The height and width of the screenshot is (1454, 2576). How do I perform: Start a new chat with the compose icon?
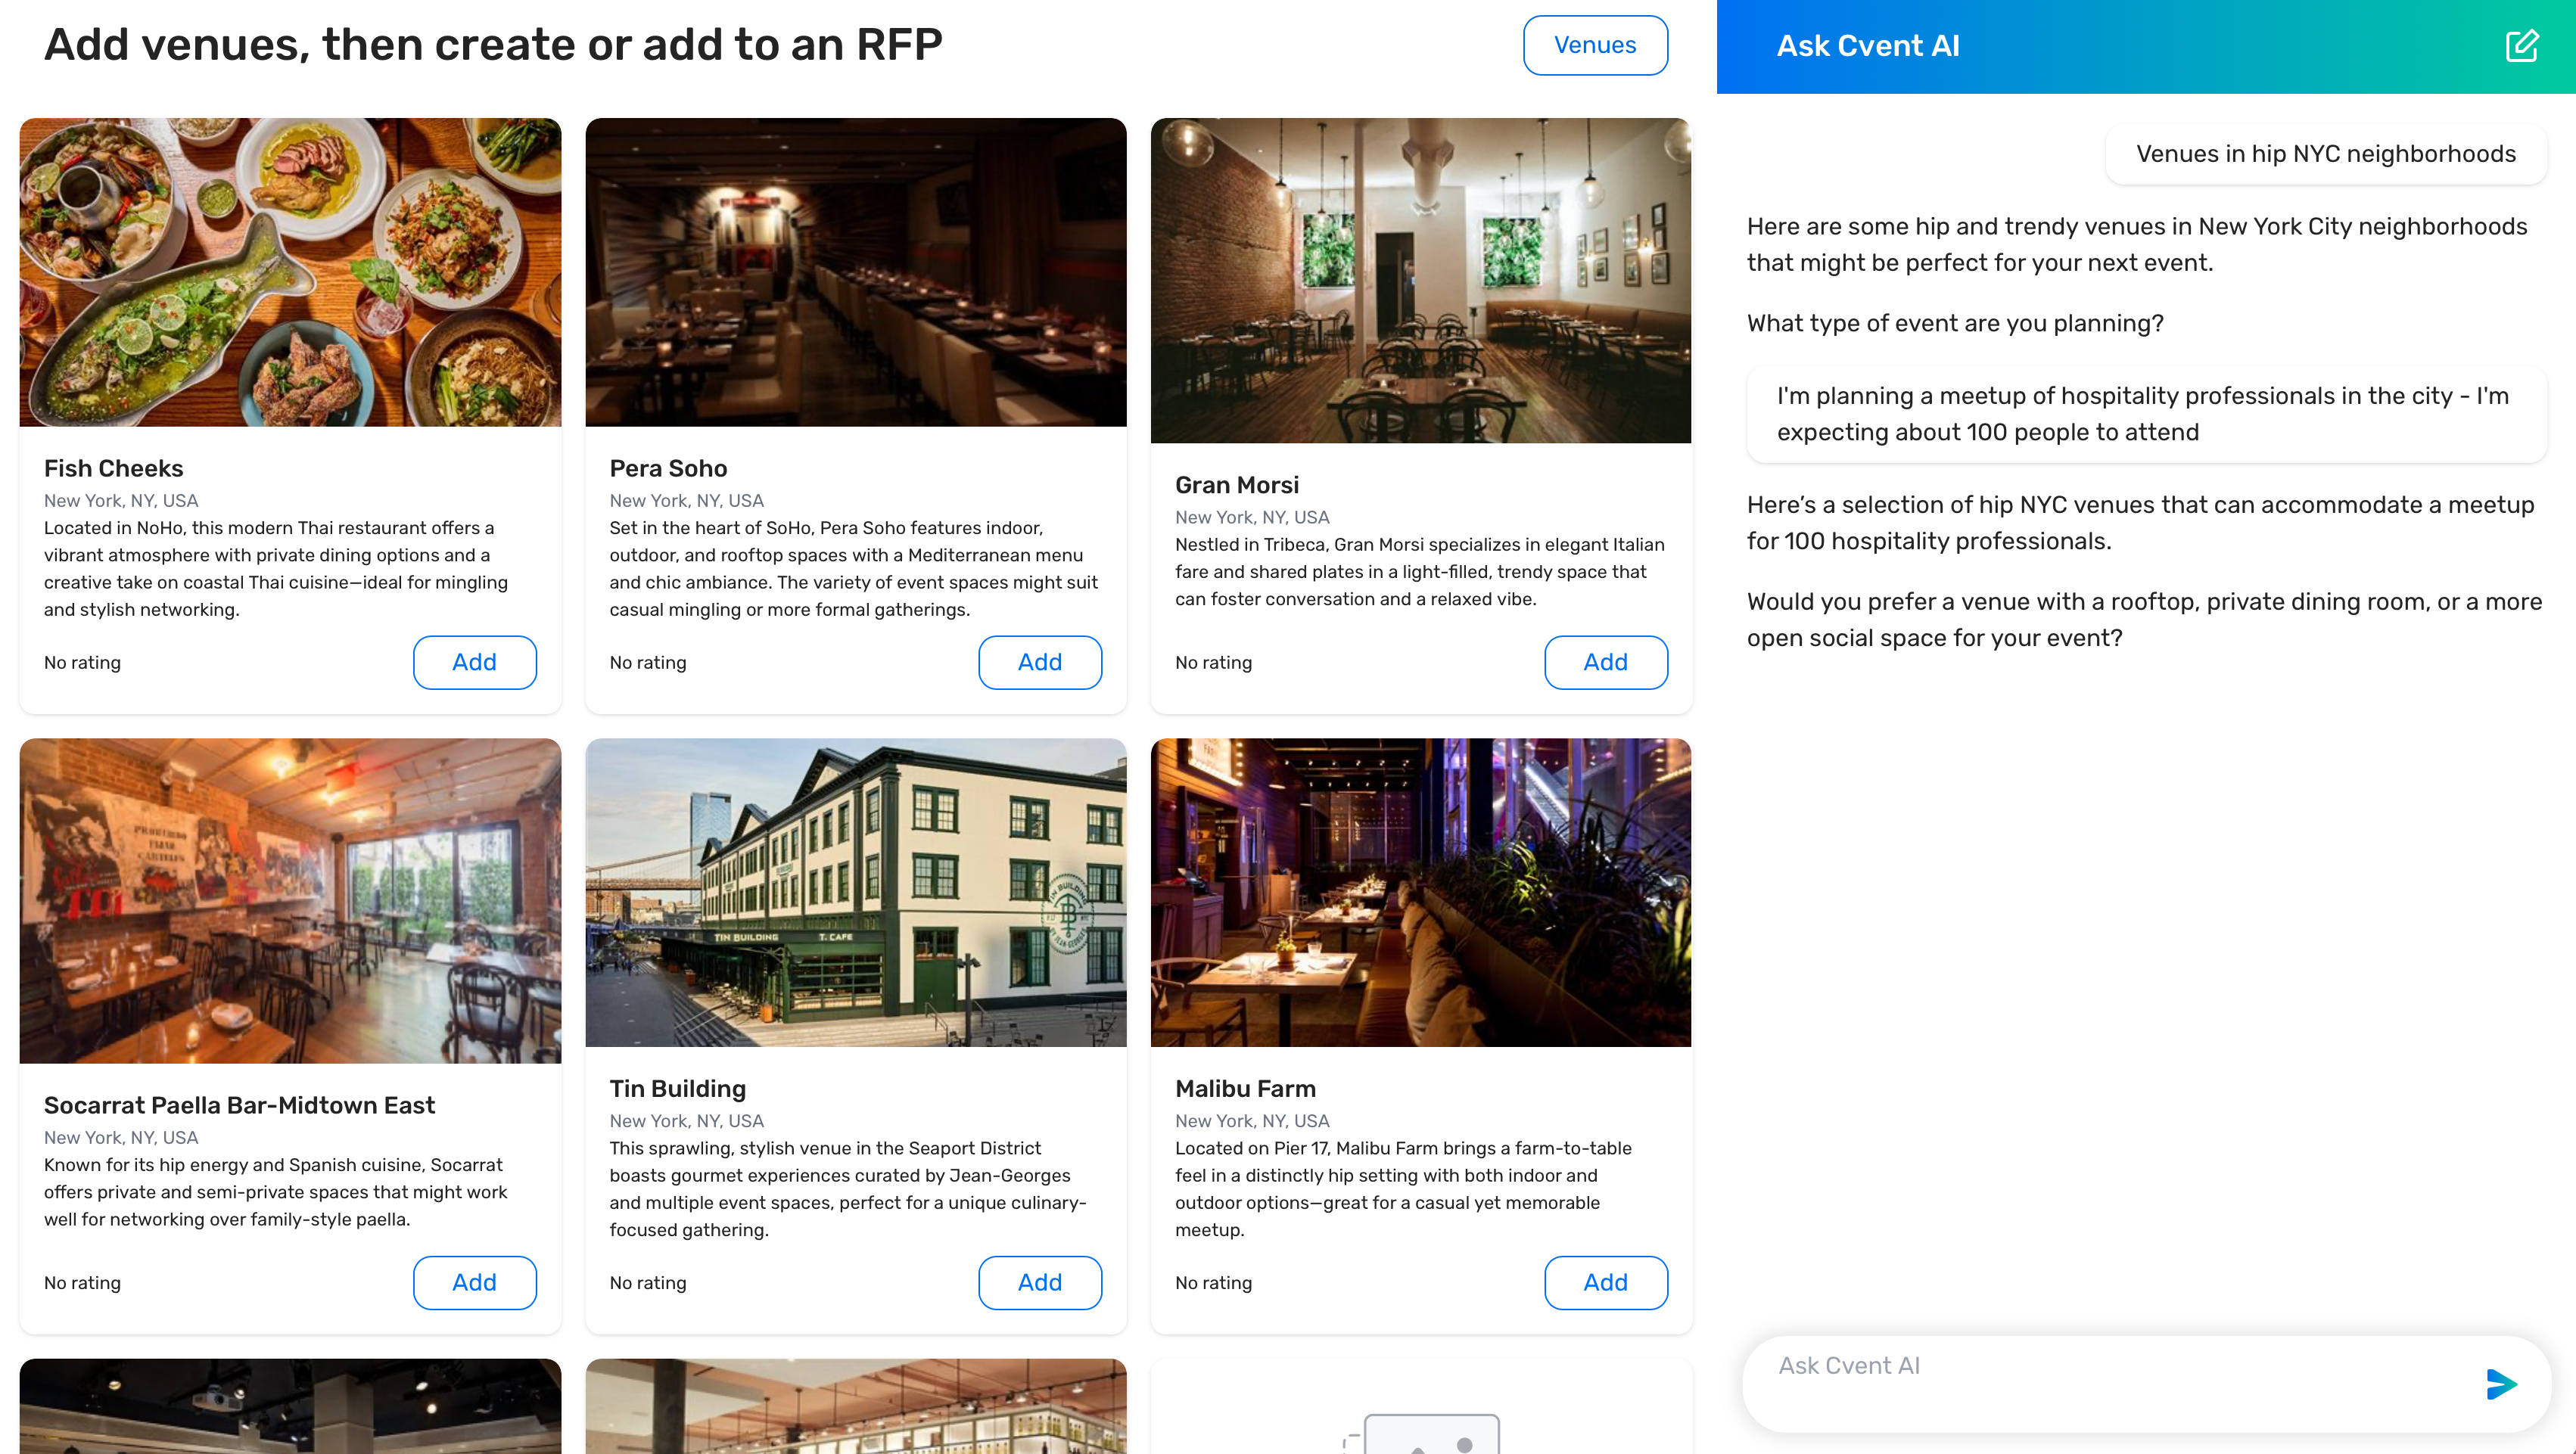point(2521,46)
